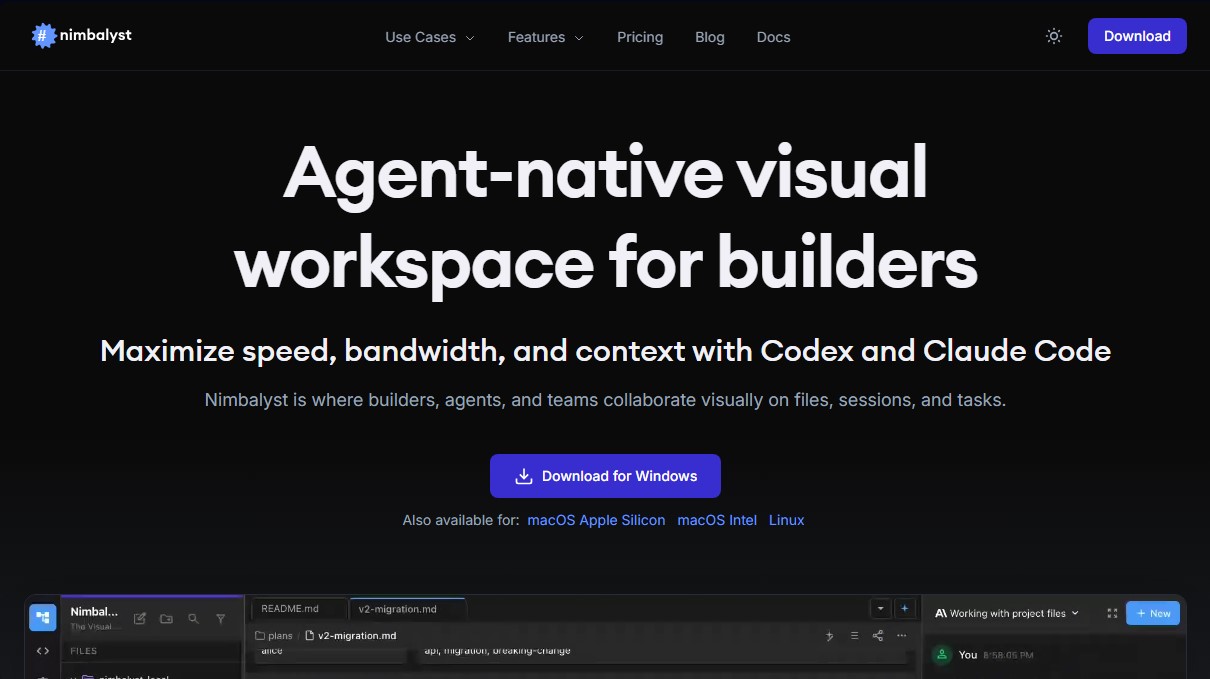Open the Docs page

(773, 37)
